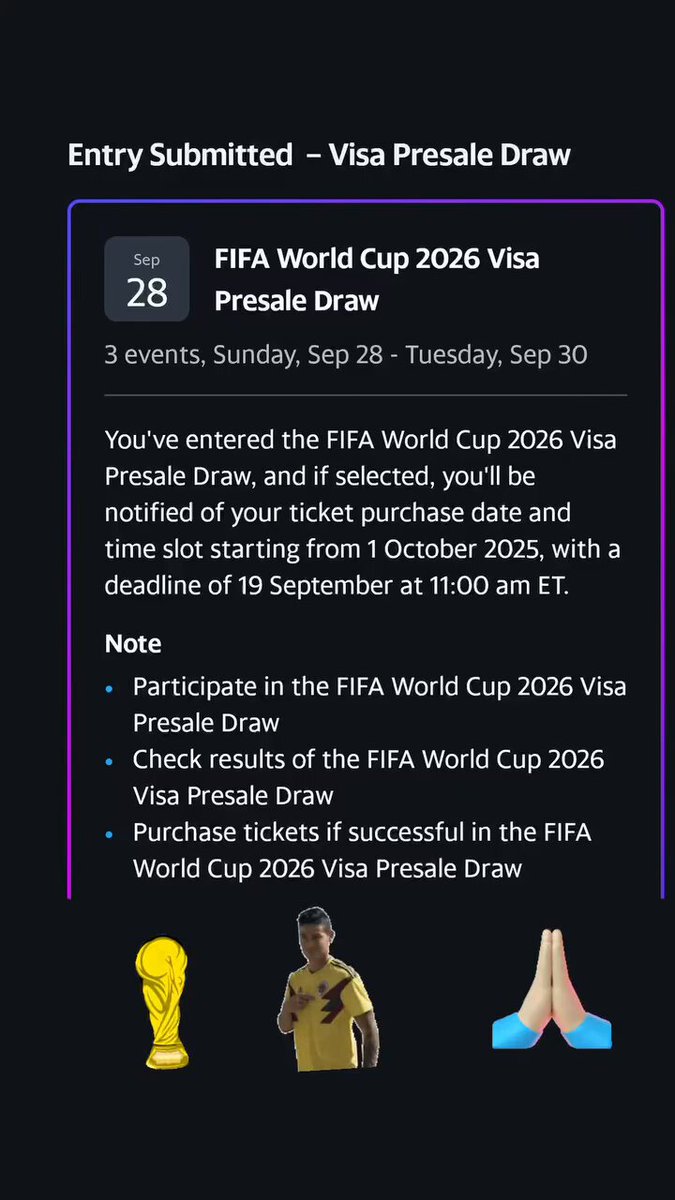Click the horizontal divider below the event dates
Screen dimensions: 675x1200
366,395
